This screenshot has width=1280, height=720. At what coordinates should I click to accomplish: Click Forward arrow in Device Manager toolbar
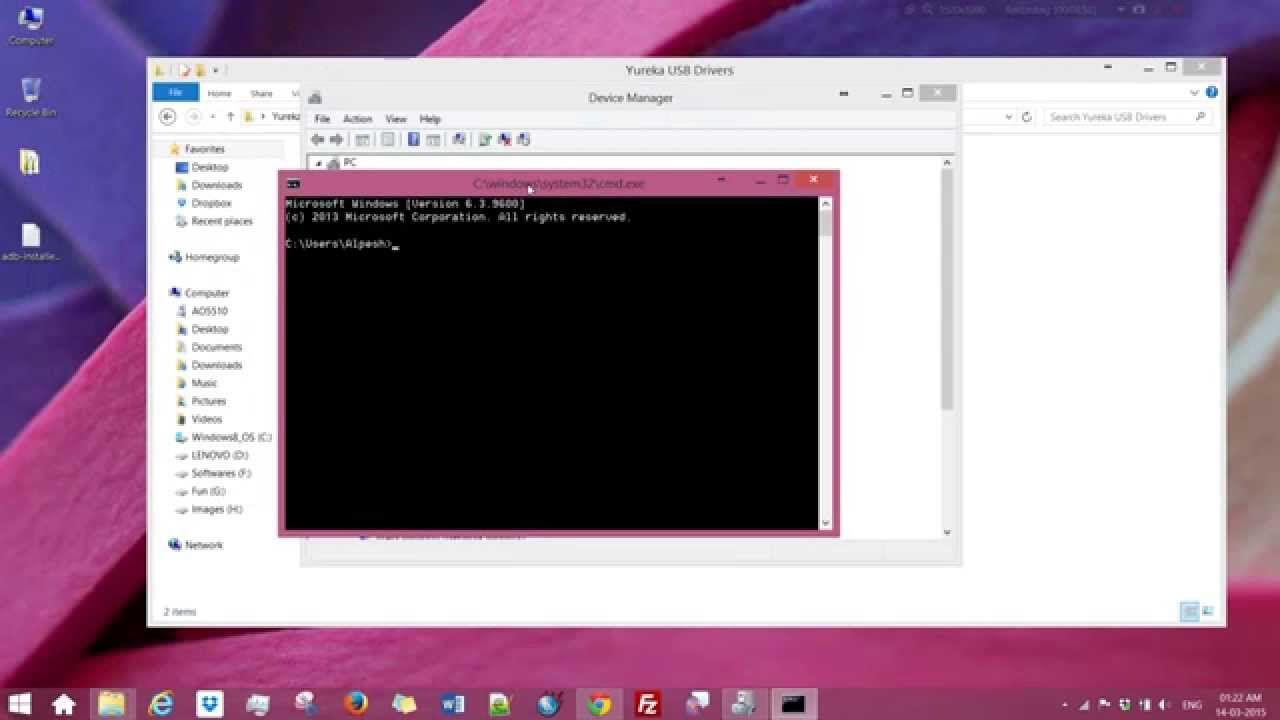[336, 140]
